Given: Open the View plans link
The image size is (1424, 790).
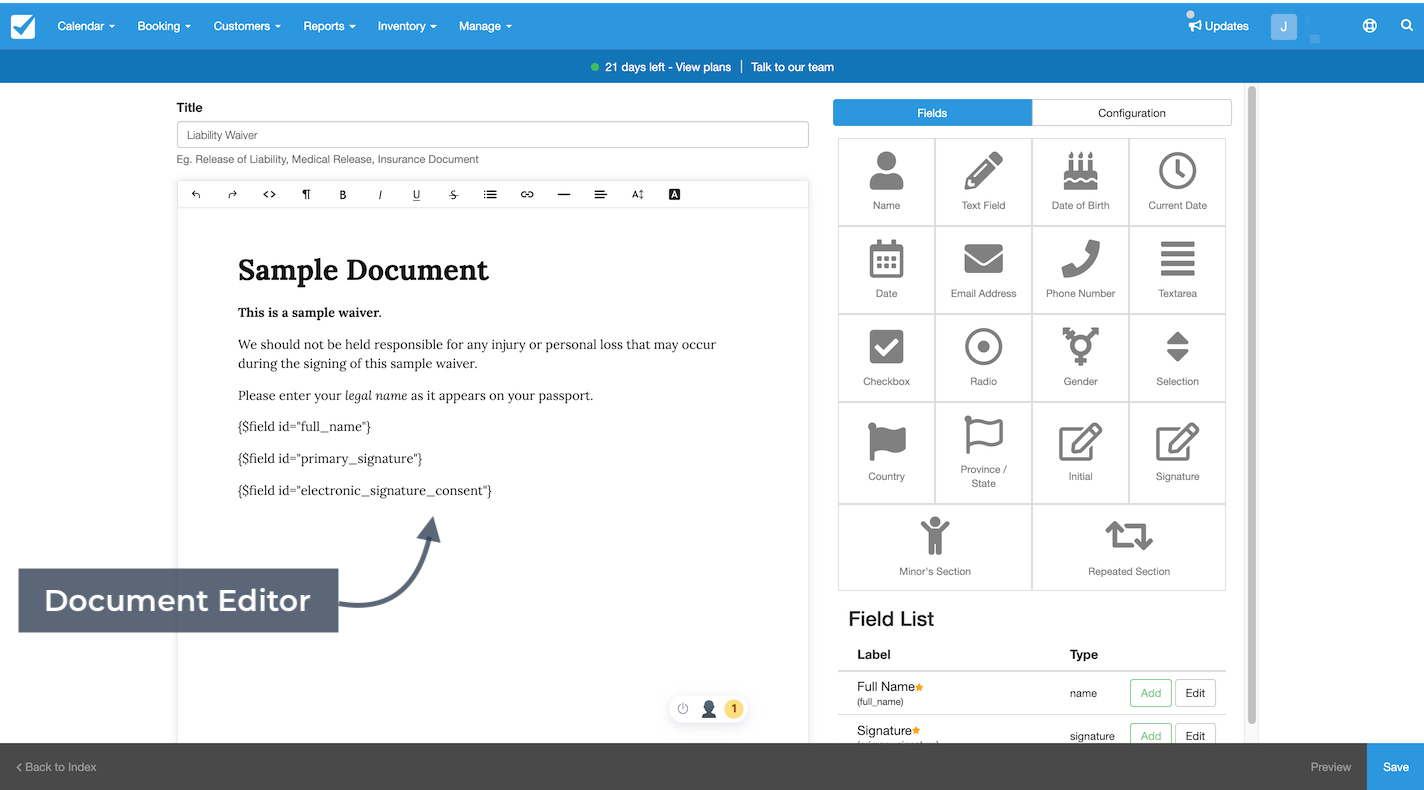Looking at the screenshot, I should tap(703, 67).
